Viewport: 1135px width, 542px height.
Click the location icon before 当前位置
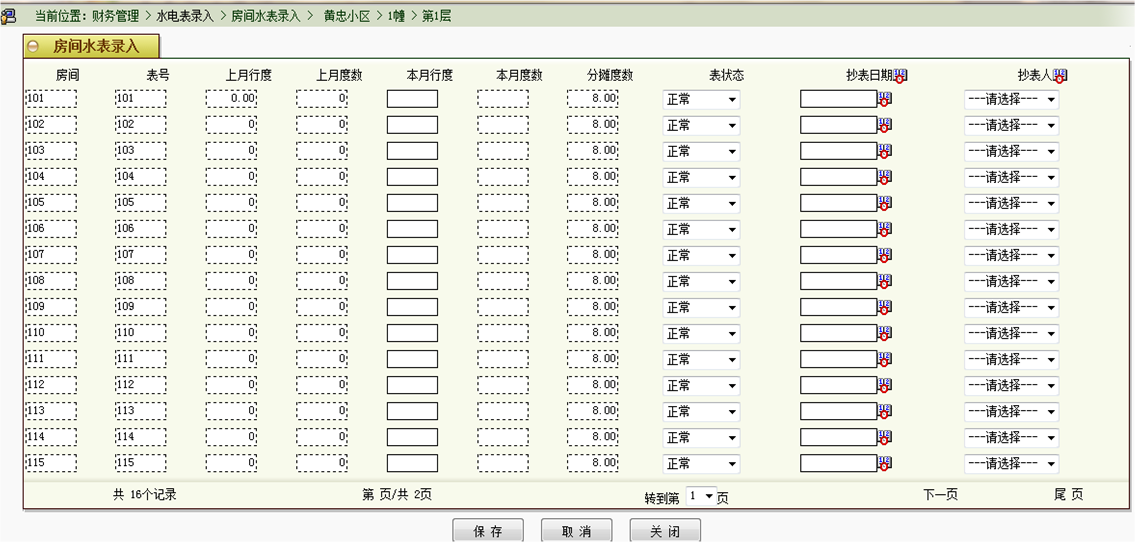[x=11, y=16]
